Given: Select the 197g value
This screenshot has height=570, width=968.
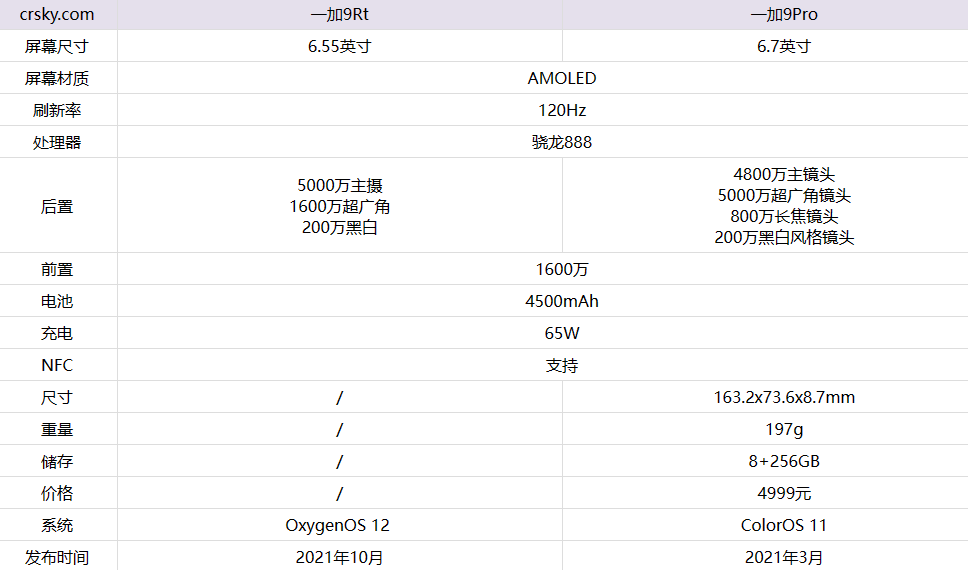Looking at the screenshot, I should pyautogui.click(x=784, y=430).
